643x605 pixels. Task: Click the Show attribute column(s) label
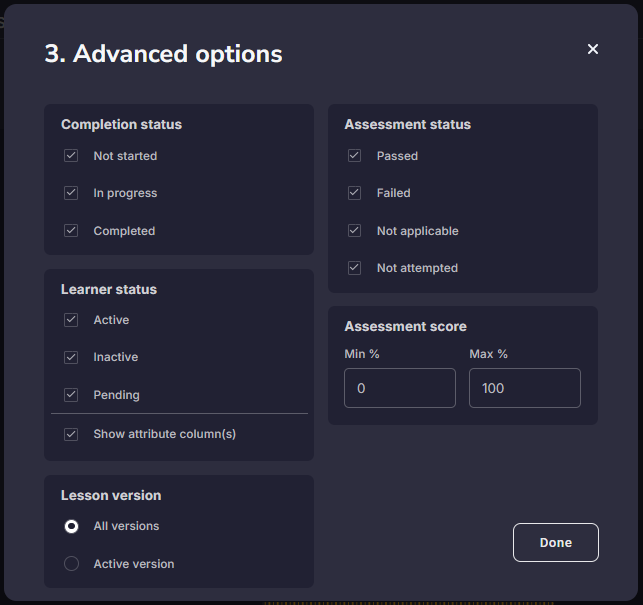point(165,434)
